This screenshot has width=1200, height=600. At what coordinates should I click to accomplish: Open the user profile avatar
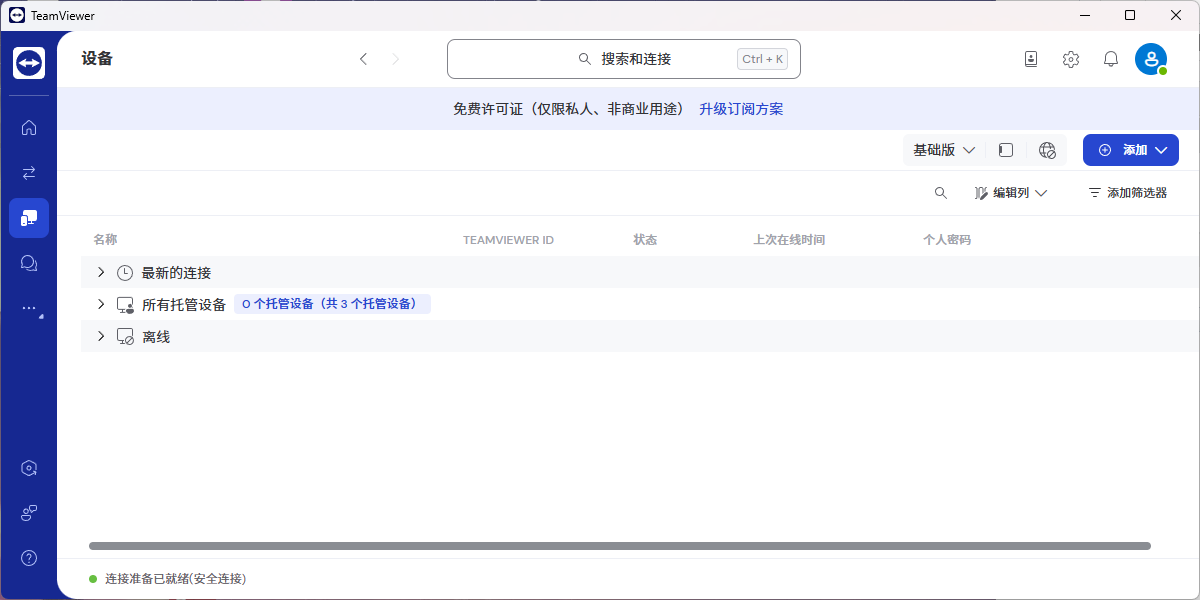tap(1151, 59)
